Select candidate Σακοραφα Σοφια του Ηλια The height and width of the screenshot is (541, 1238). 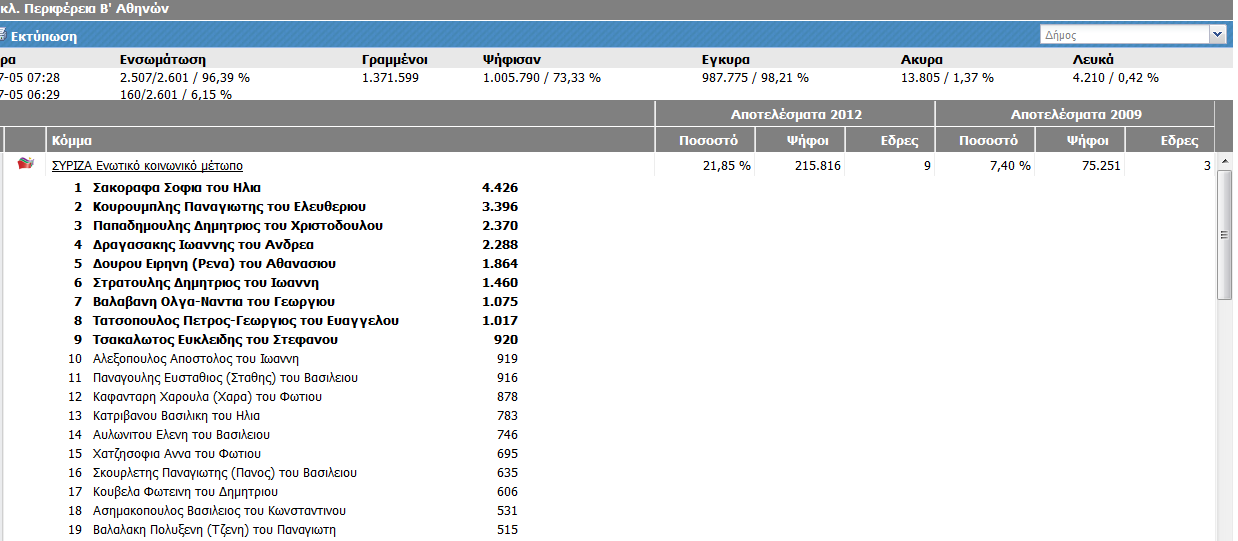pos(176,188)
